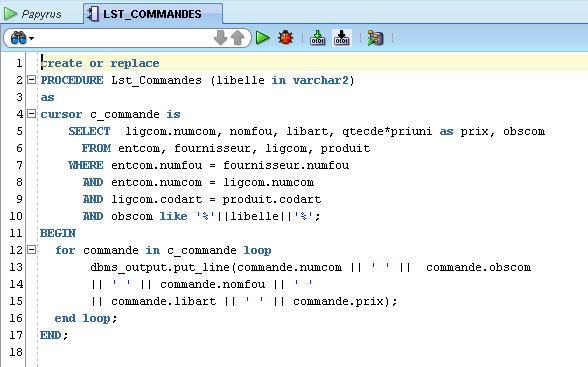
Task: Click 'ligcom.numcom' on line 8
Action: [x=268, y=183]
